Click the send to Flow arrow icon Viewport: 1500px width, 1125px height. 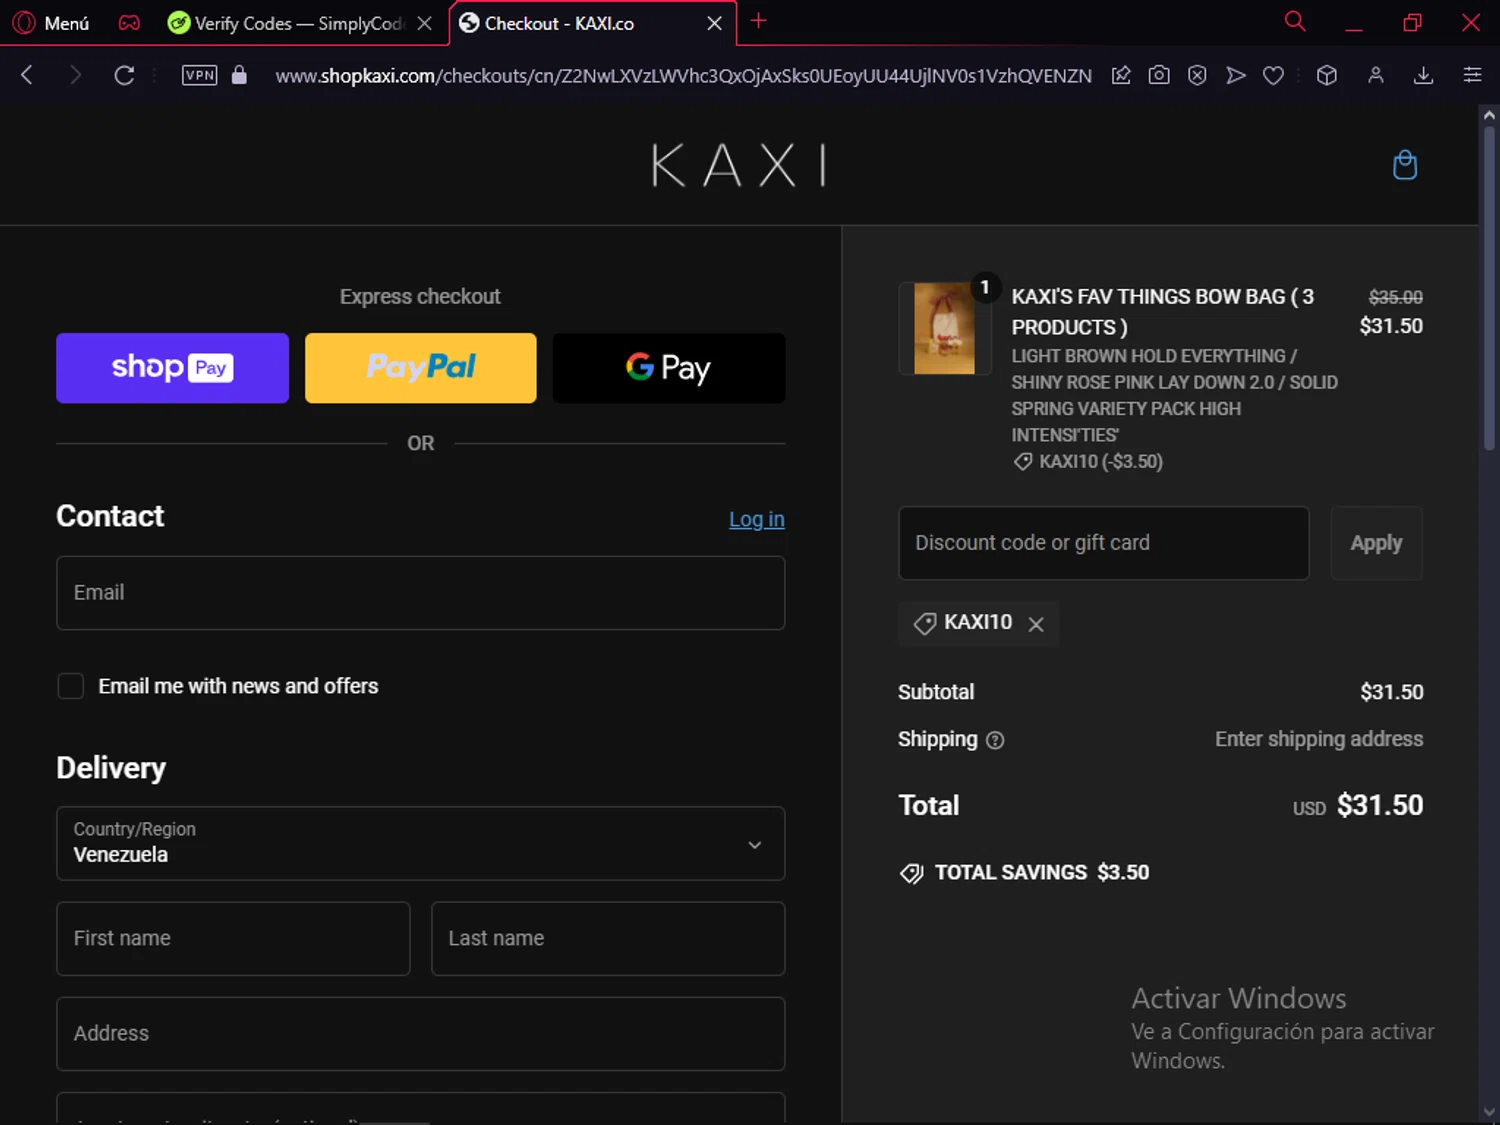pos(1236,75)
